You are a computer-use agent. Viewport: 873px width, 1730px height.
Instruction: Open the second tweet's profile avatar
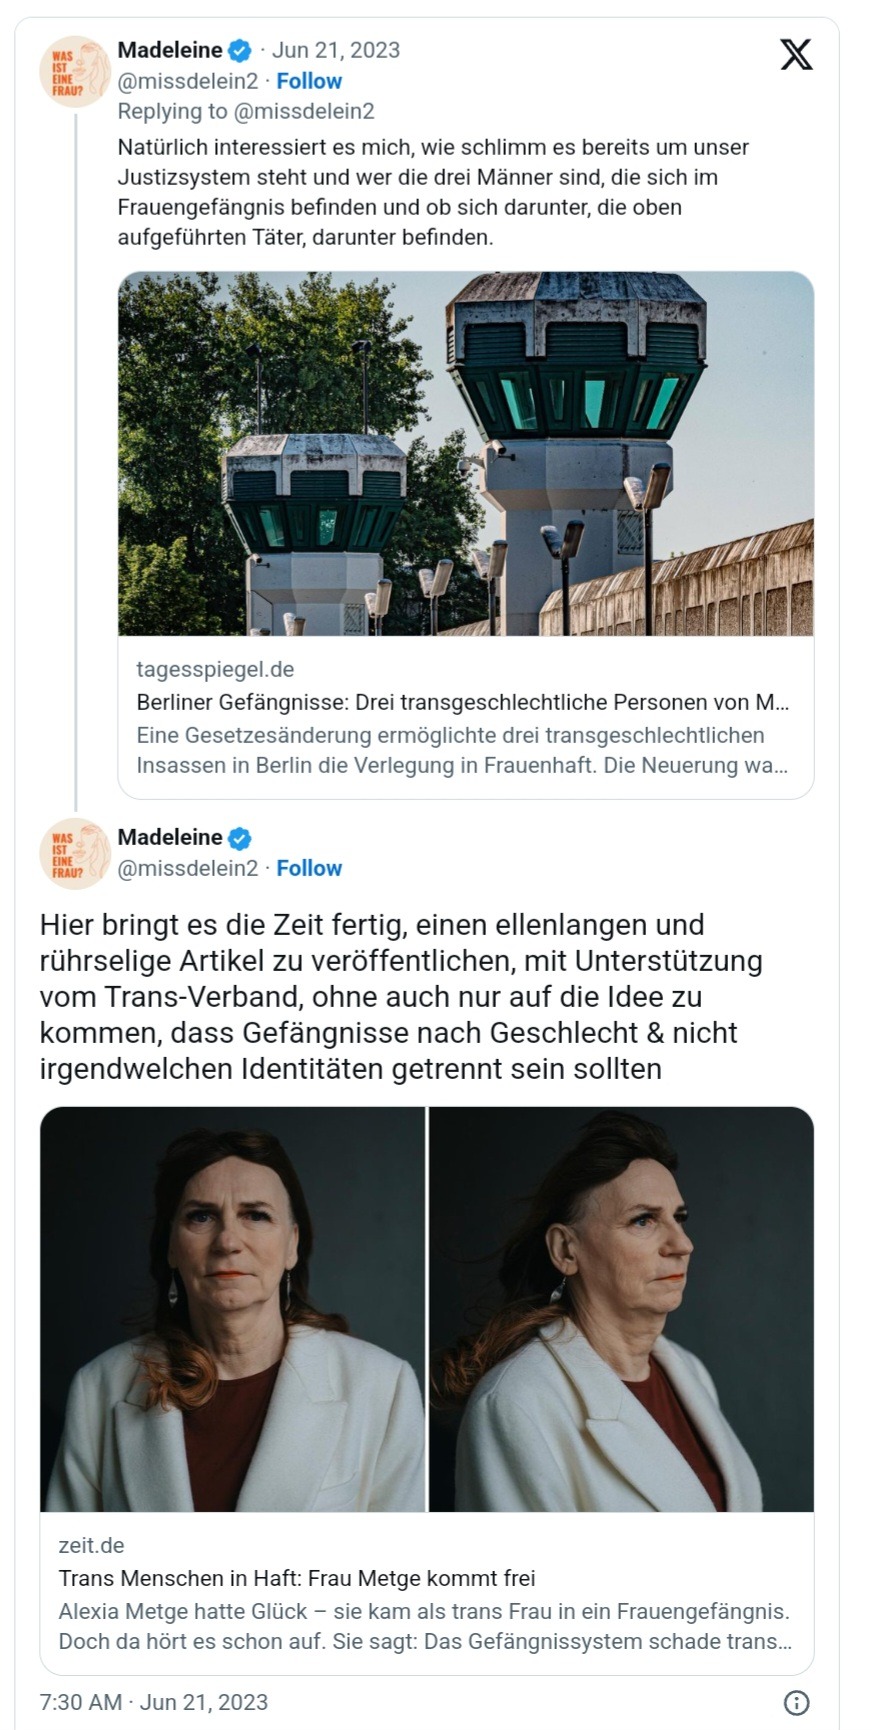point(75,854)
